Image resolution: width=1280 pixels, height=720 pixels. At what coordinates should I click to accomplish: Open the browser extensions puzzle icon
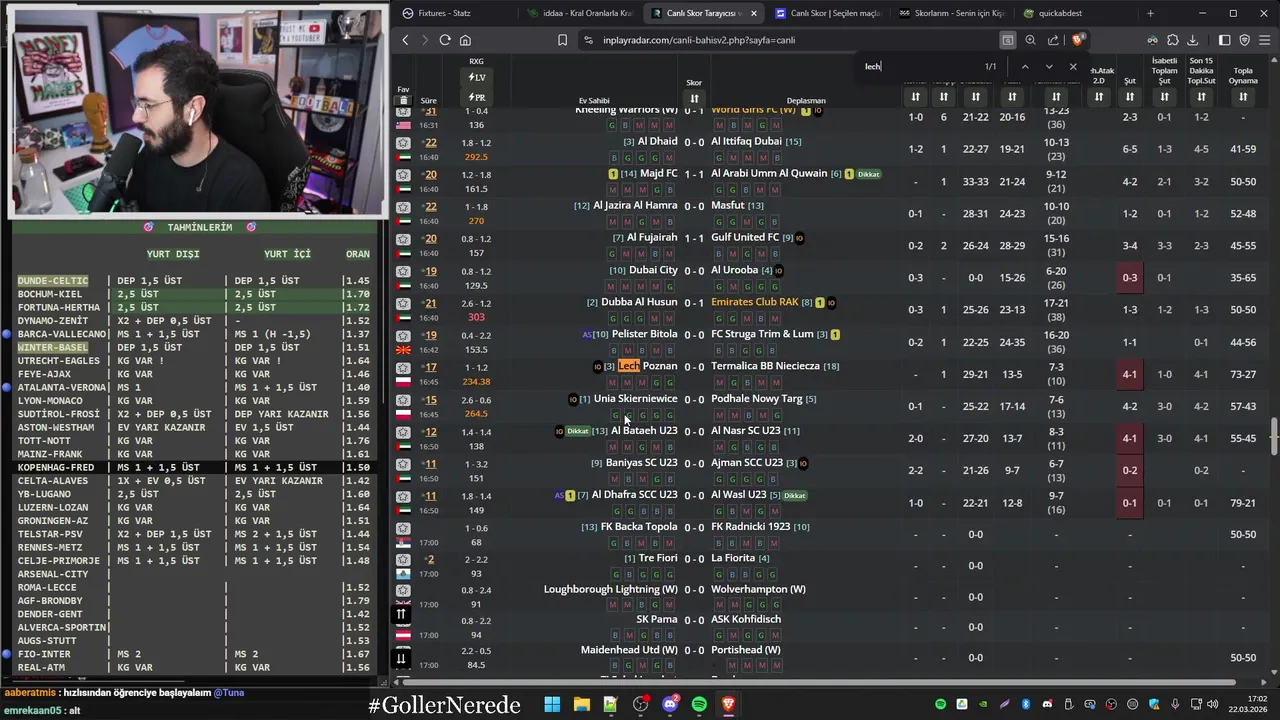[1173, 40]
